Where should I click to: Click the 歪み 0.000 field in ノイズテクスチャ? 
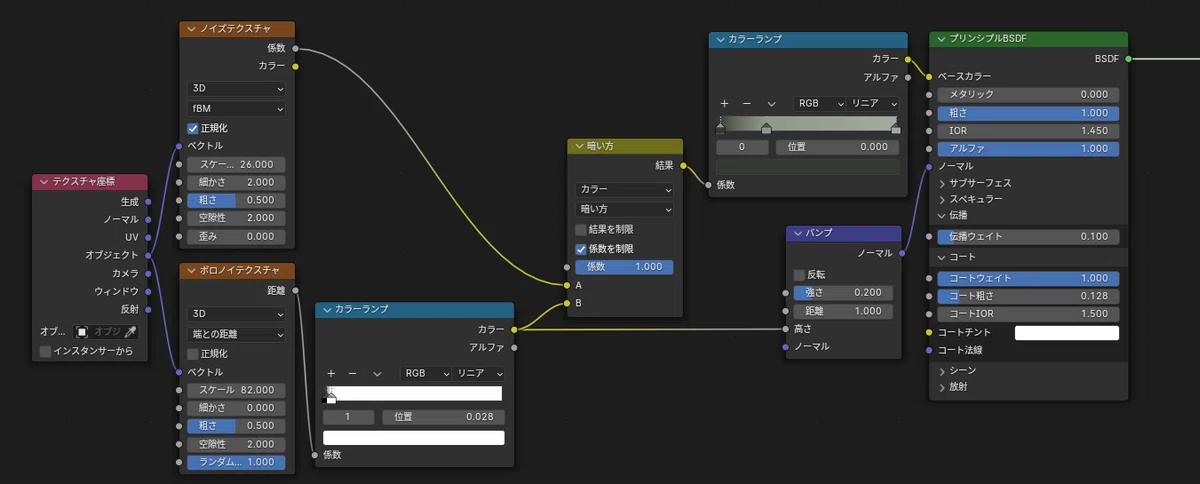(x=236, y=236)
